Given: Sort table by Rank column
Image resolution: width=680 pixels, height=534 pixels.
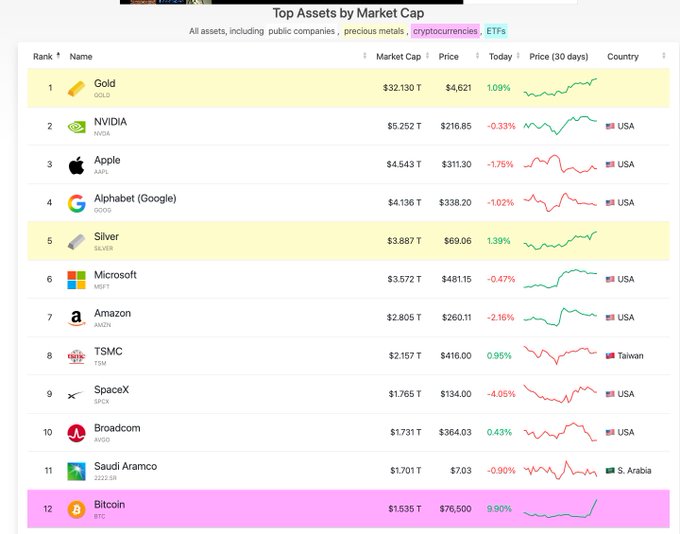Looking at the screenshot, I should (46, 56).
